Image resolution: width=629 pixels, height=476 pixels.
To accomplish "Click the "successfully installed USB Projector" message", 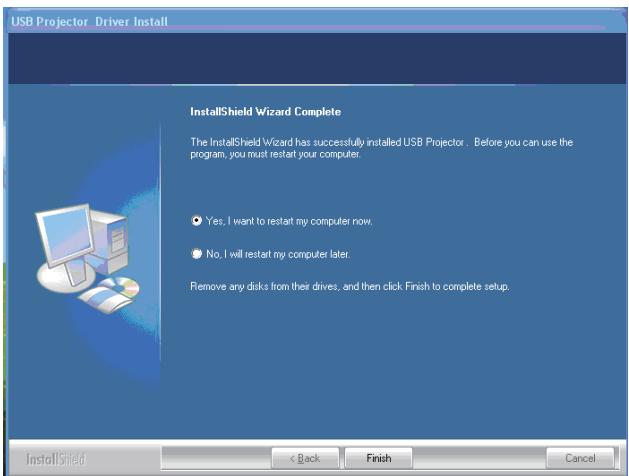I will point(381,148).
